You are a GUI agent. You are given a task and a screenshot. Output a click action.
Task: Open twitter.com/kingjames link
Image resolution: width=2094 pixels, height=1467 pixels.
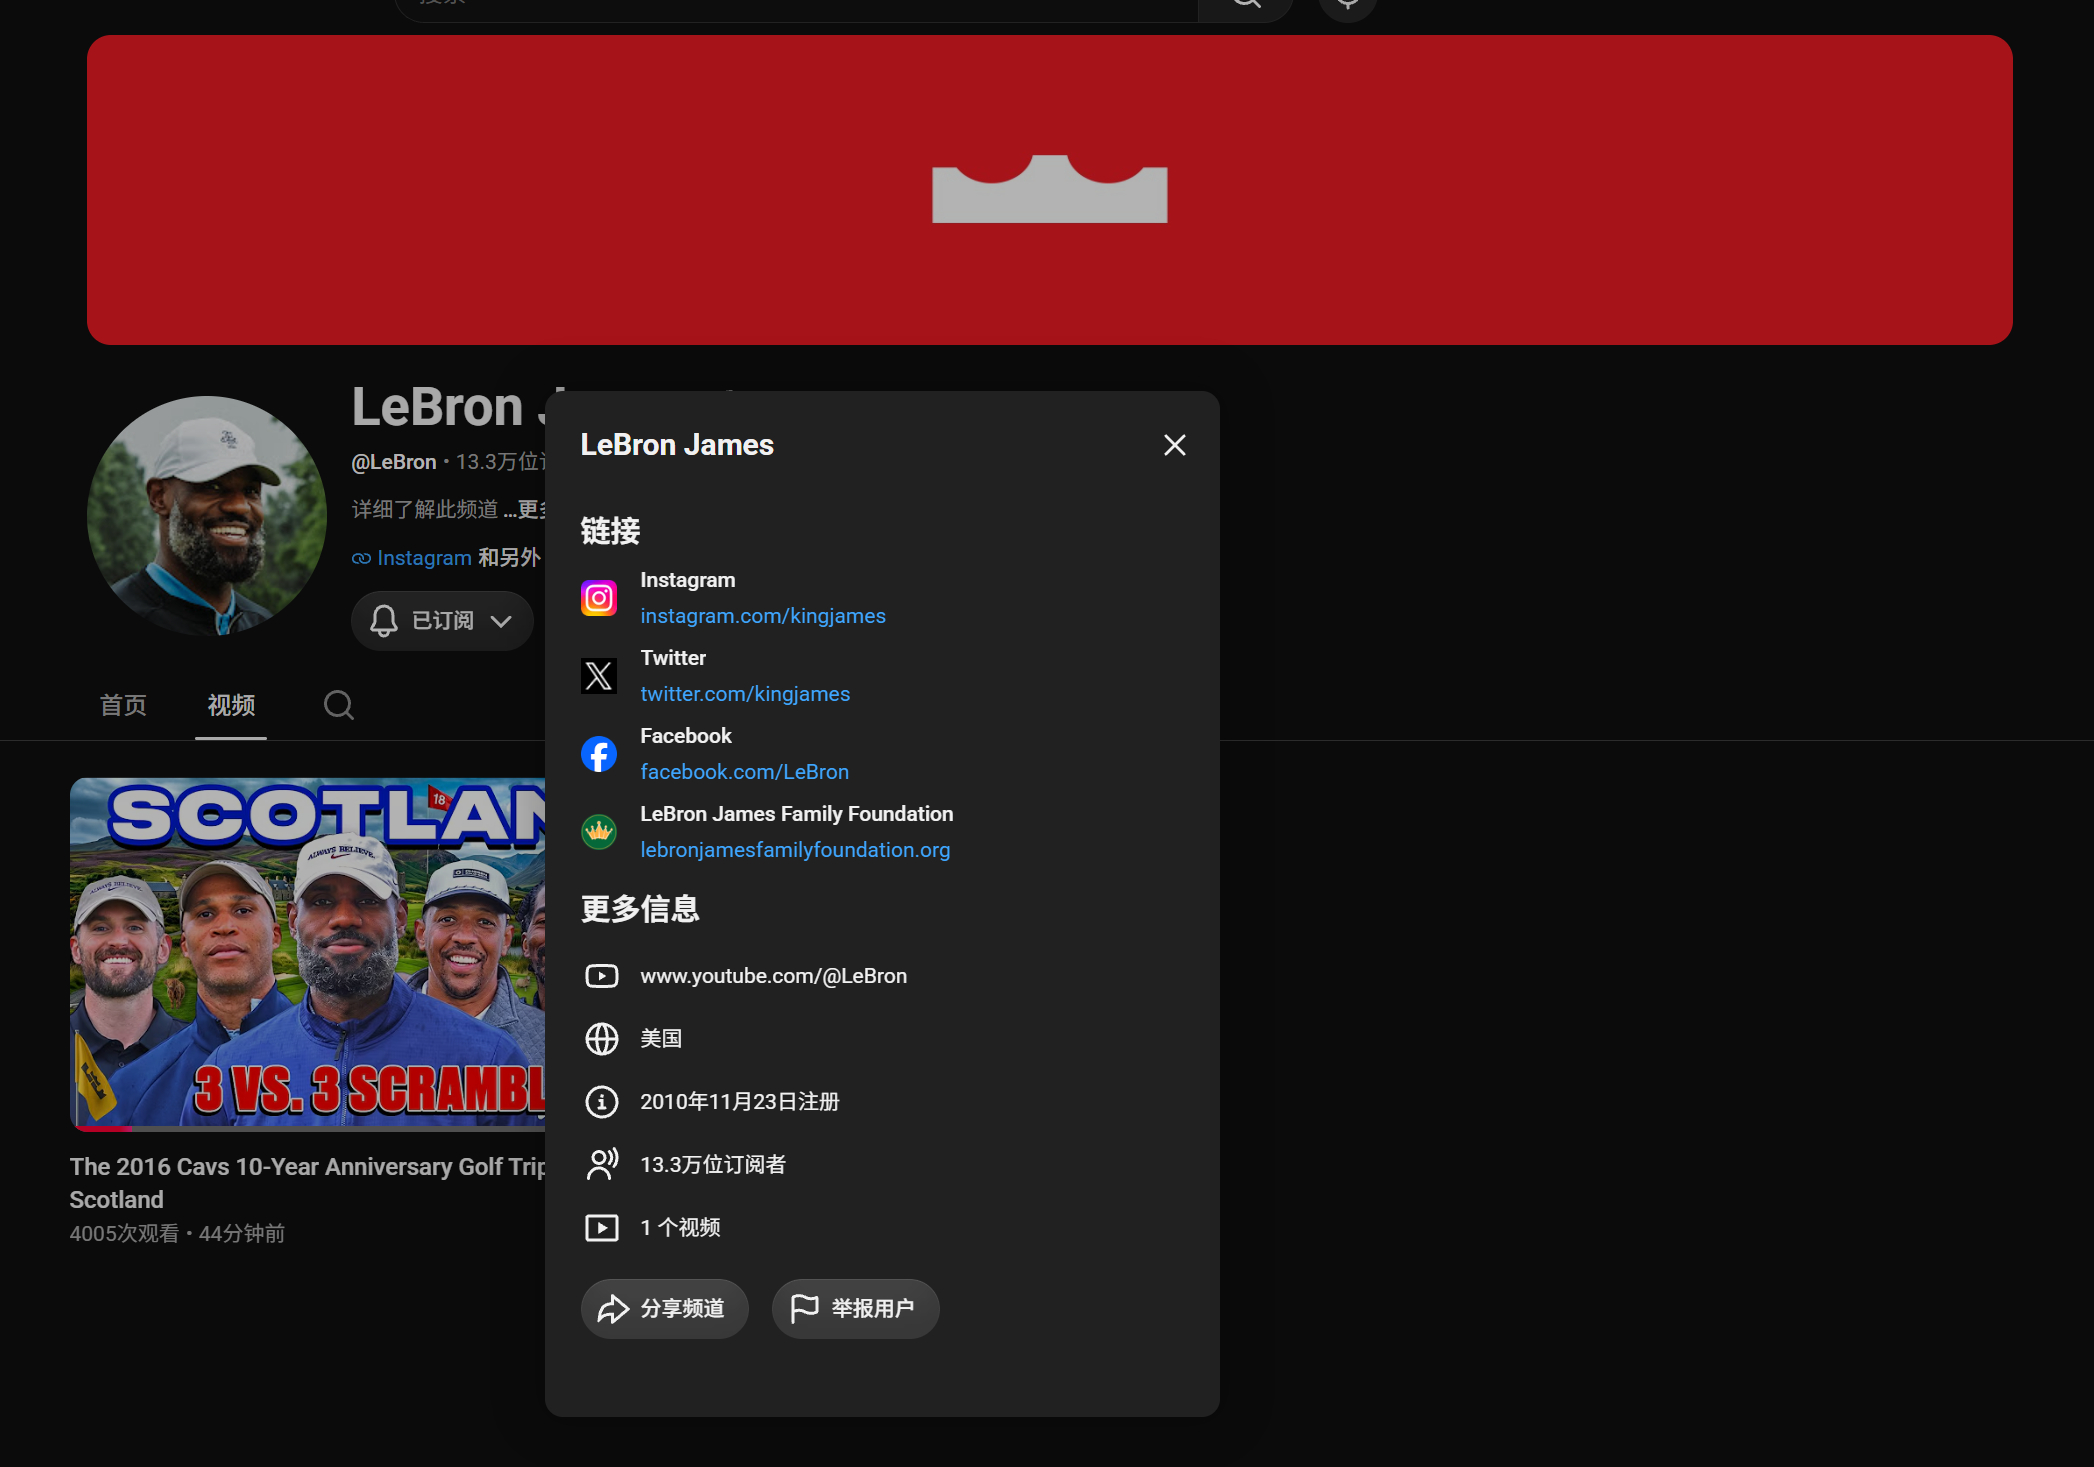pos(745,694)
